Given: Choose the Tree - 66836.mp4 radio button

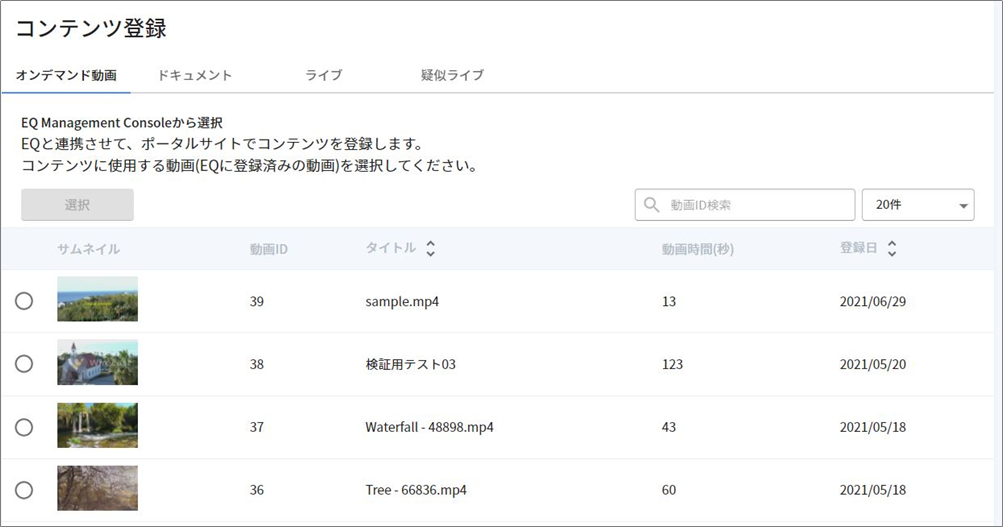Looking at the screenshot, I should coord(24,490).
